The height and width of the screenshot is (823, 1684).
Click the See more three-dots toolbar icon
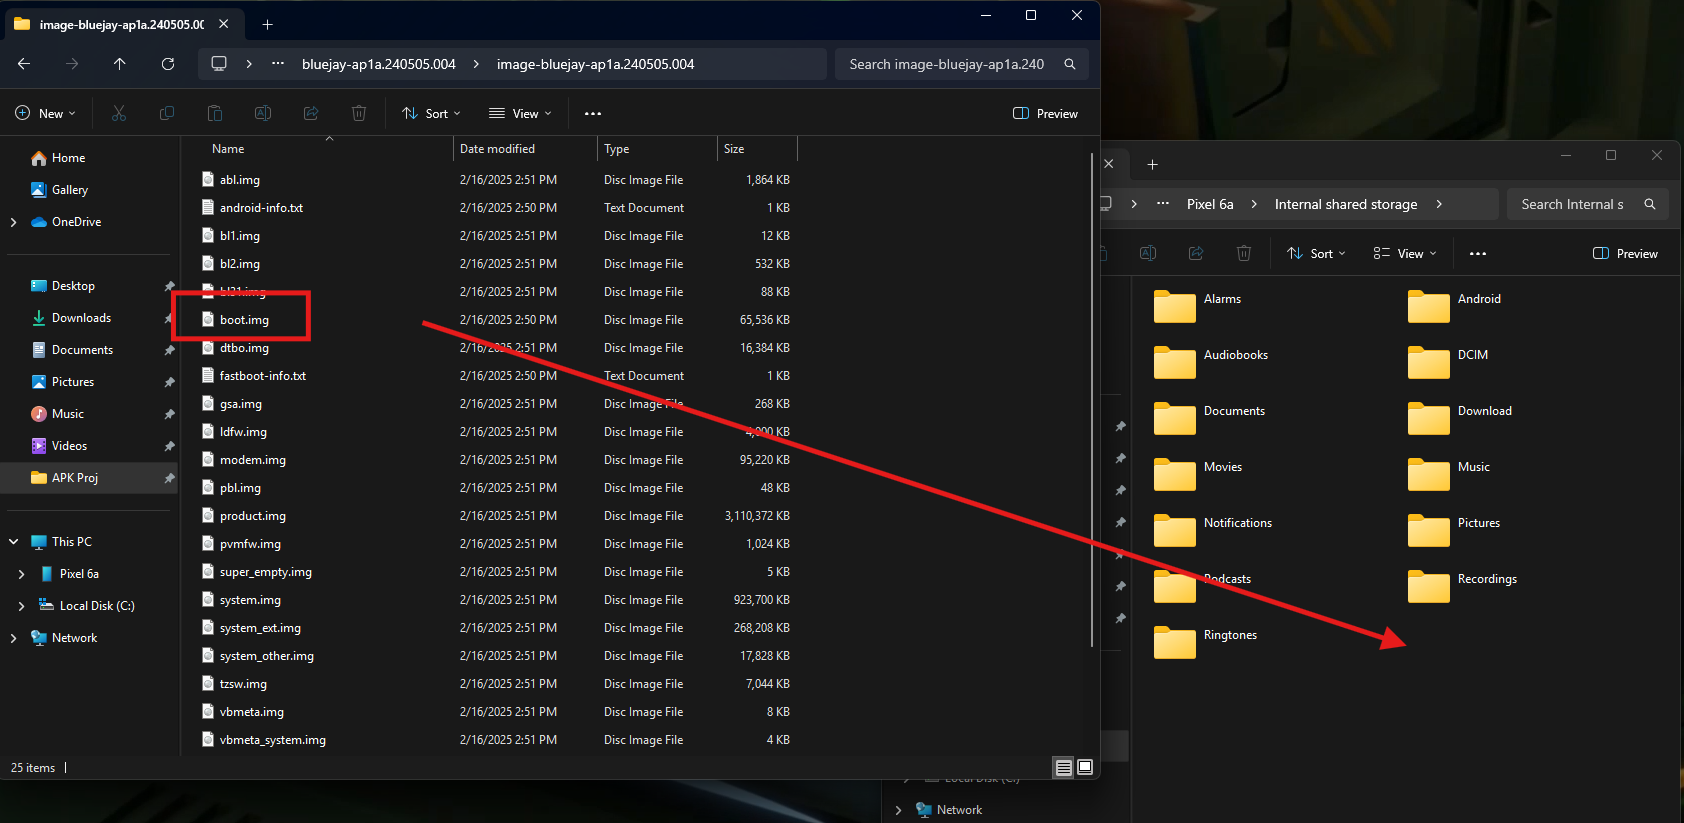click(x=593, y=114)
